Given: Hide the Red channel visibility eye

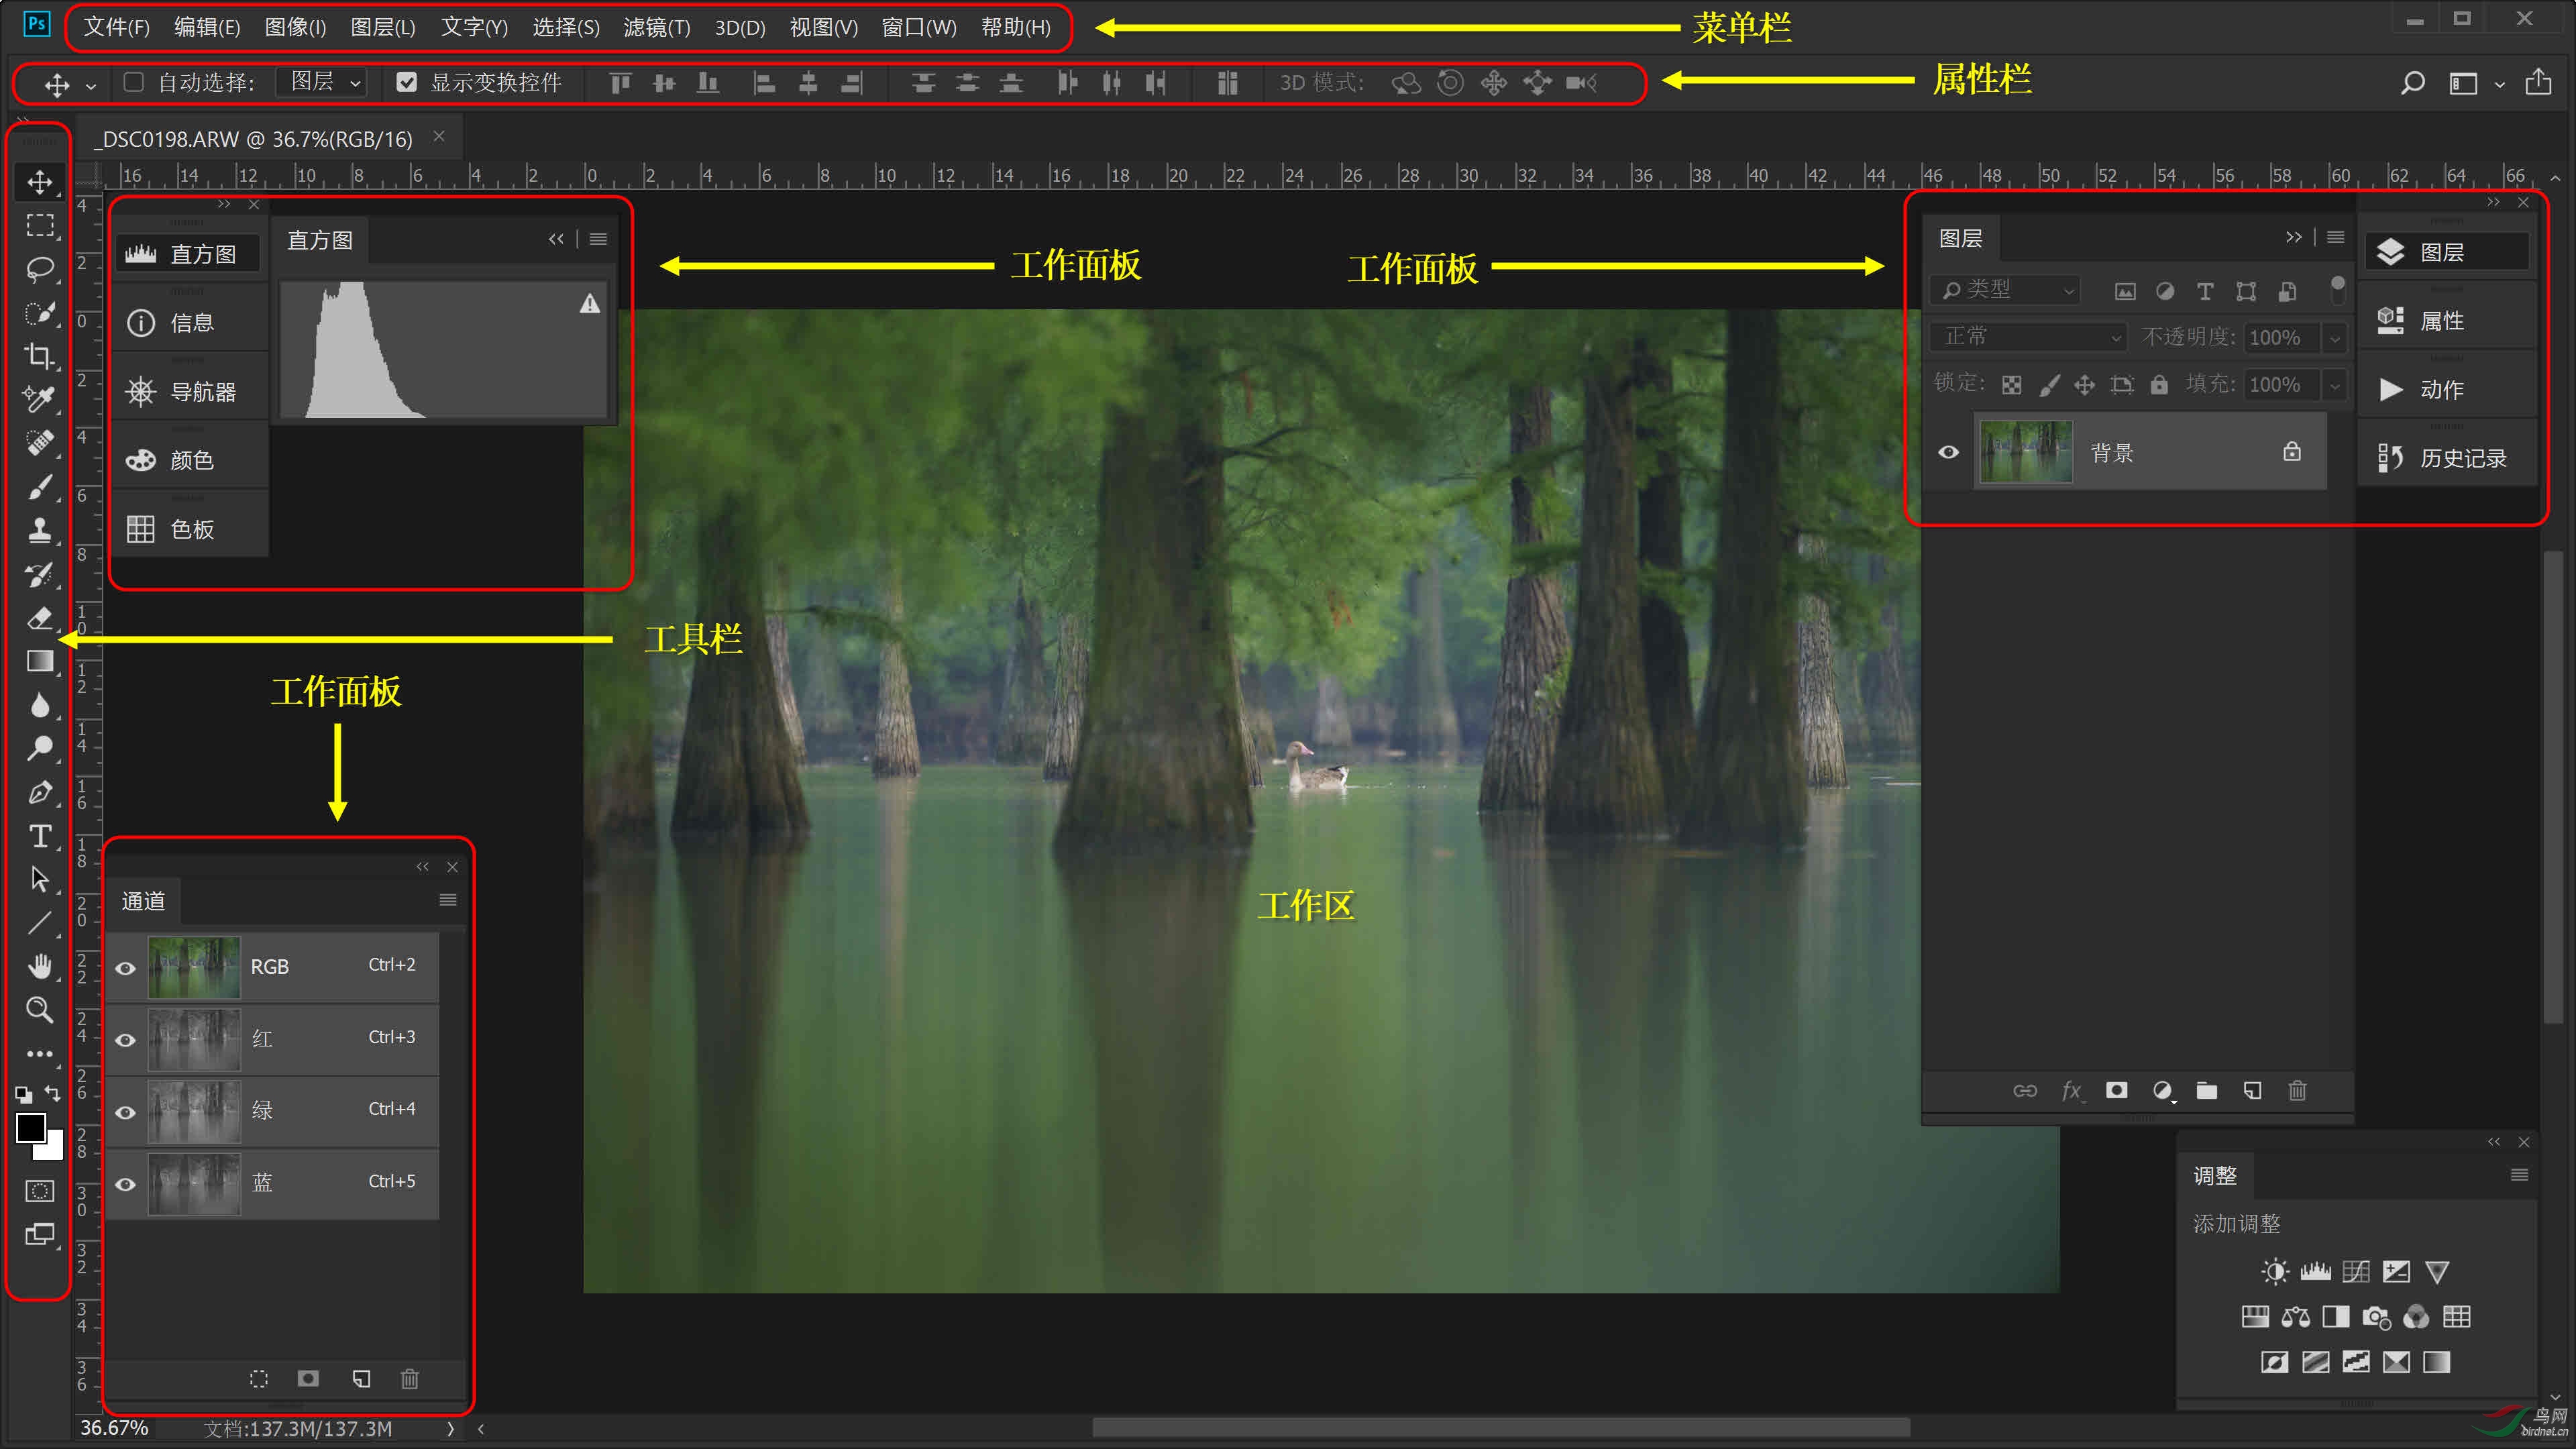Looking at the screenshot, I should click(125, 1040).
